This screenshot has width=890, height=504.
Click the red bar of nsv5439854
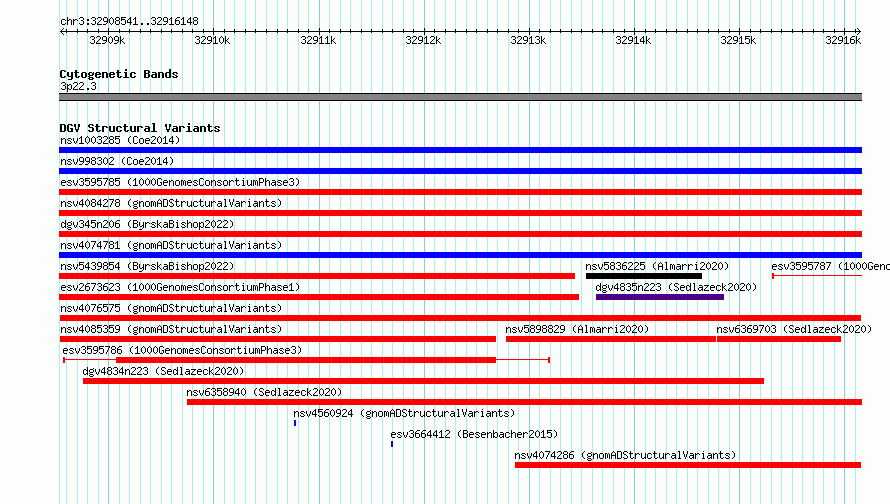[x=317, y=276]
